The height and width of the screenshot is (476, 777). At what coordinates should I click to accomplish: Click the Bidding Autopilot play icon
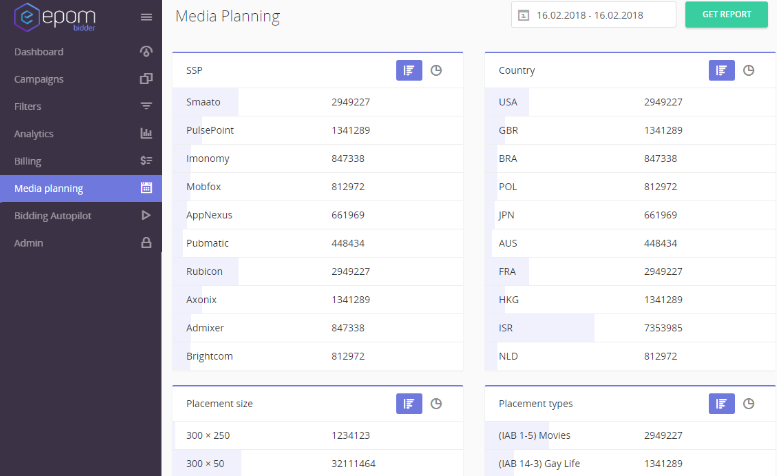(x=146, y=215)
